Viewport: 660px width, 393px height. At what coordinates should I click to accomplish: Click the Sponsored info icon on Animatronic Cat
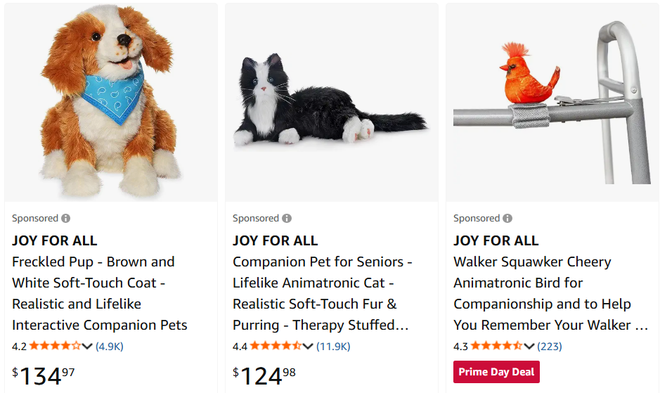click(x=287, y=218)
